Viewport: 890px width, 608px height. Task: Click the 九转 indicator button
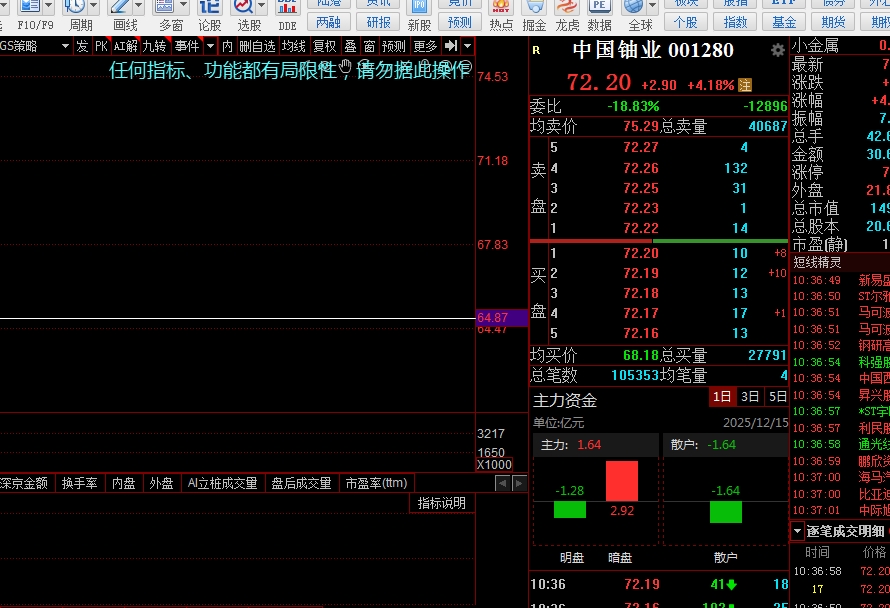[x=154, y=46]
